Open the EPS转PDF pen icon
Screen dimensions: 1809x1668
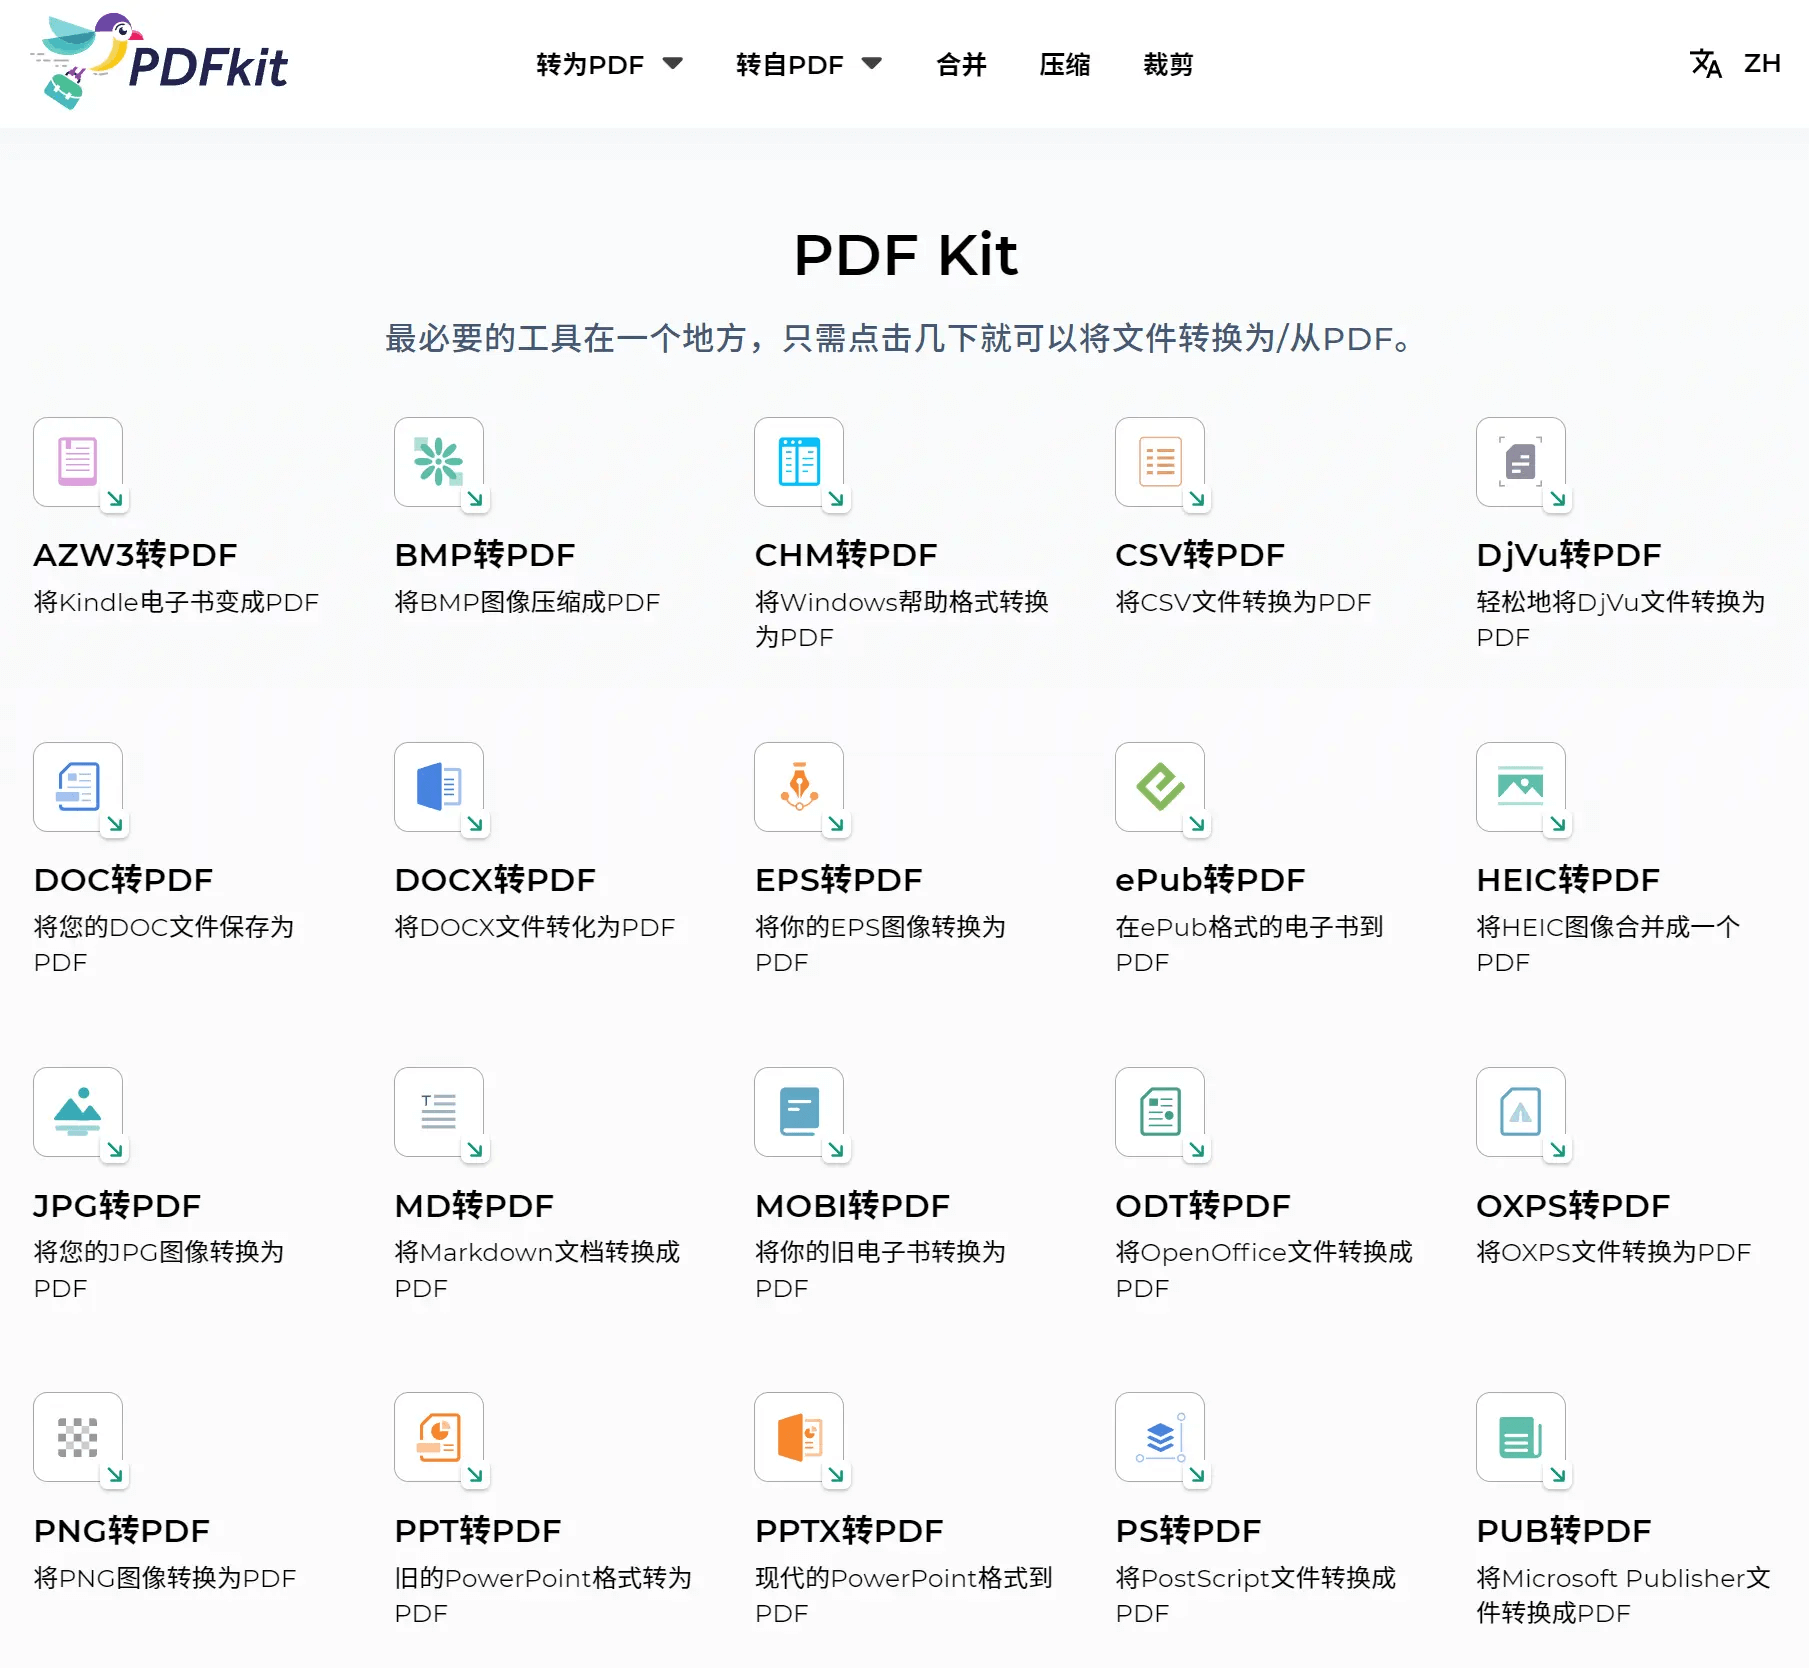[x=799, y=788]
